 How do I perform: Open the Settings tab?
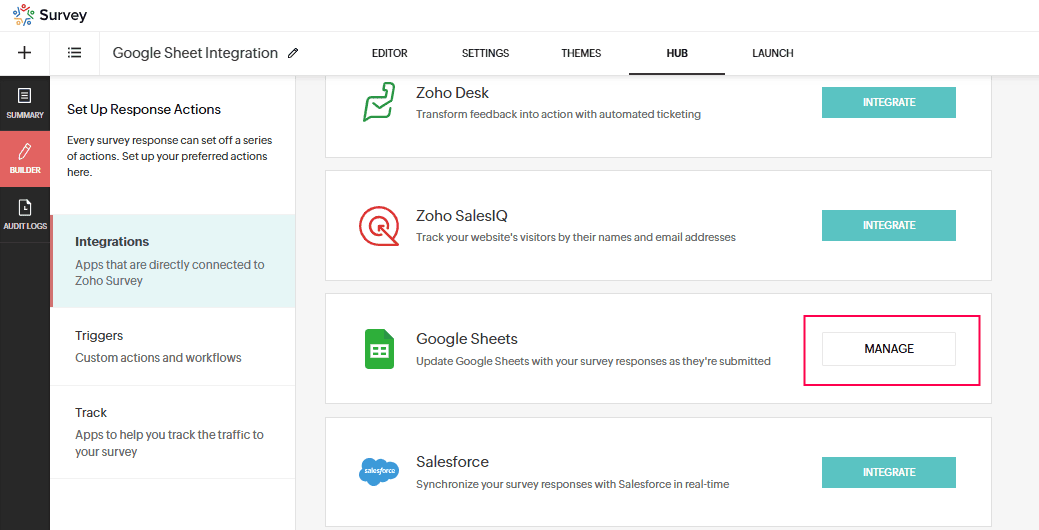click(485, 53)
